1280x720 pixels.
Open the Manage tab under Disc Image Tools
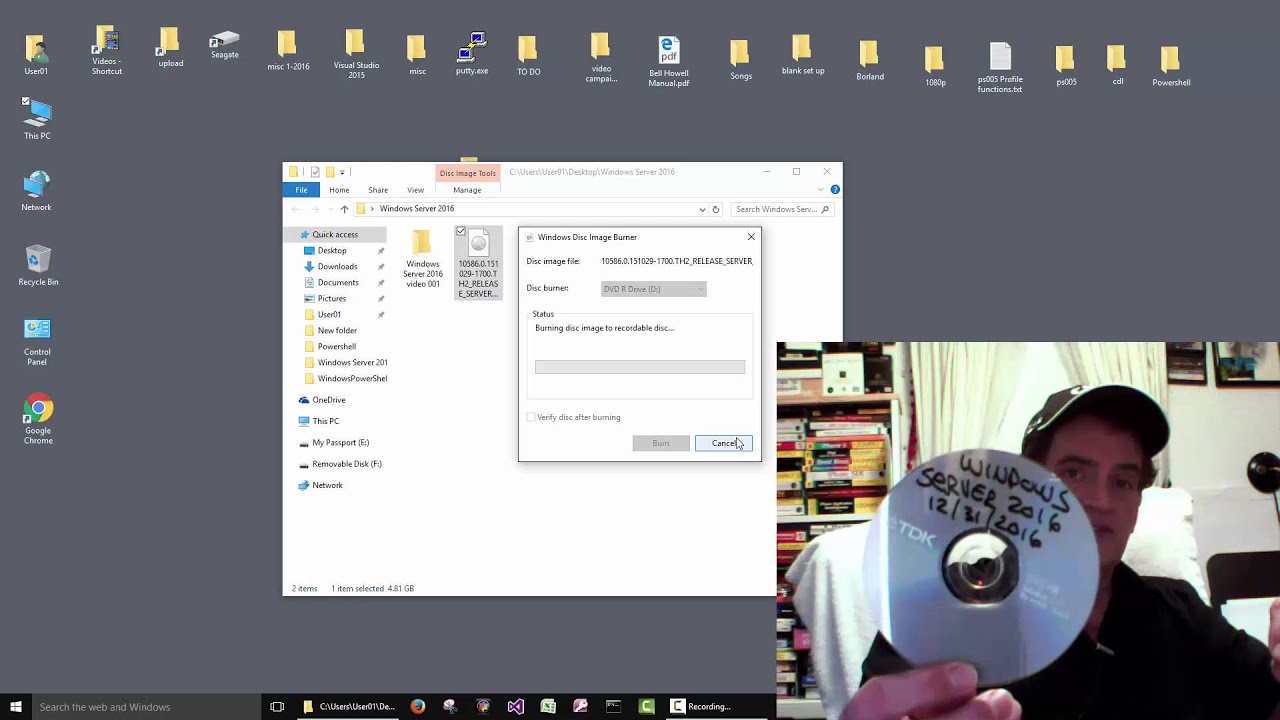467,190
